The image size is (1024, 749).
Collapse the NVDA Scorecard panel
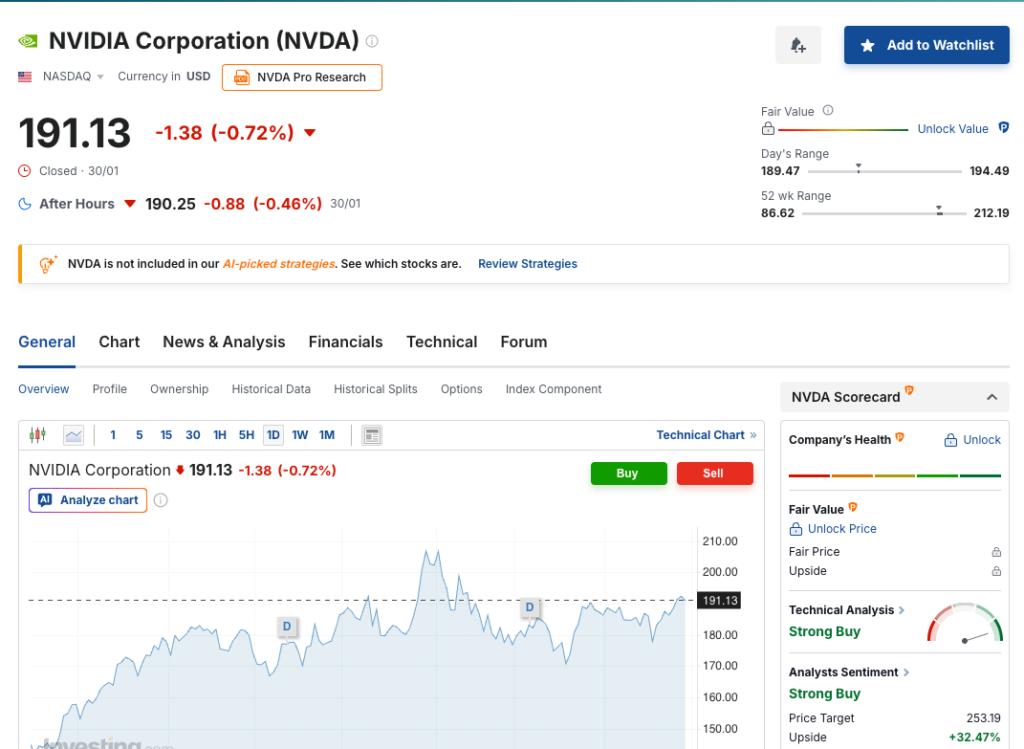coord(991,397)
